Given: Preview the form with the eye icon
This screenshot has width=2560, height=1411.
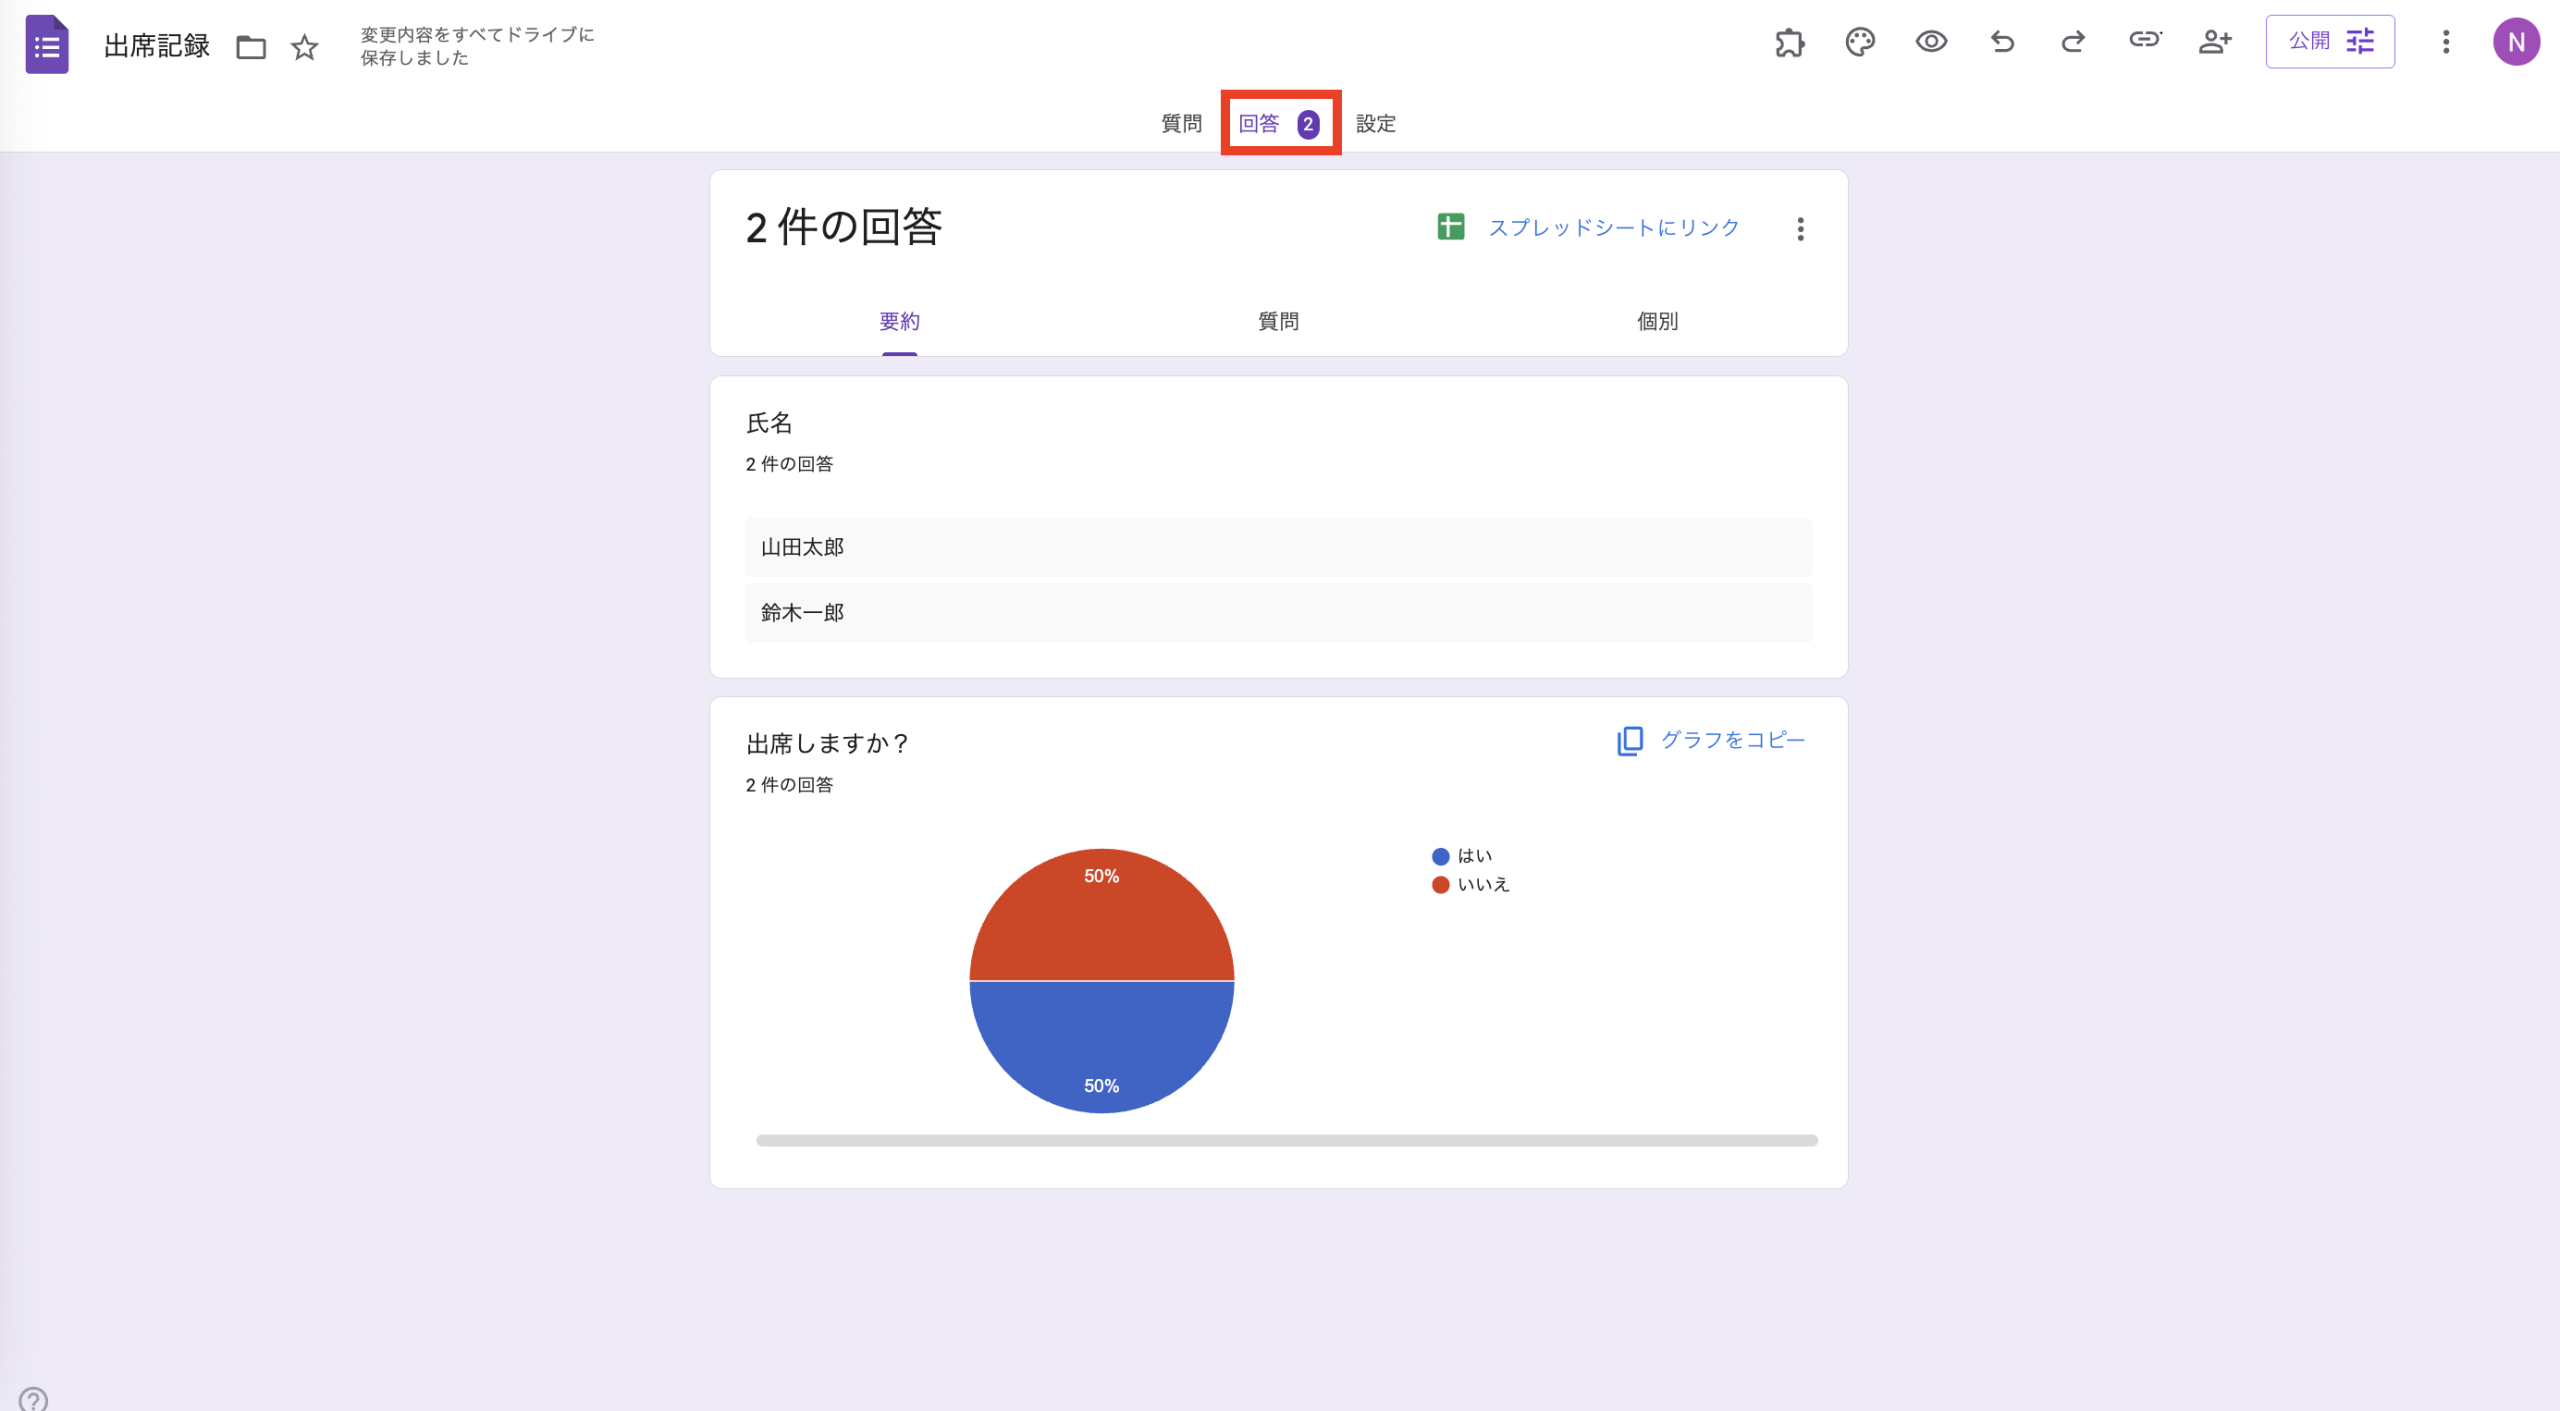Looking at the screenshot, I should (x=1932, y=42).
